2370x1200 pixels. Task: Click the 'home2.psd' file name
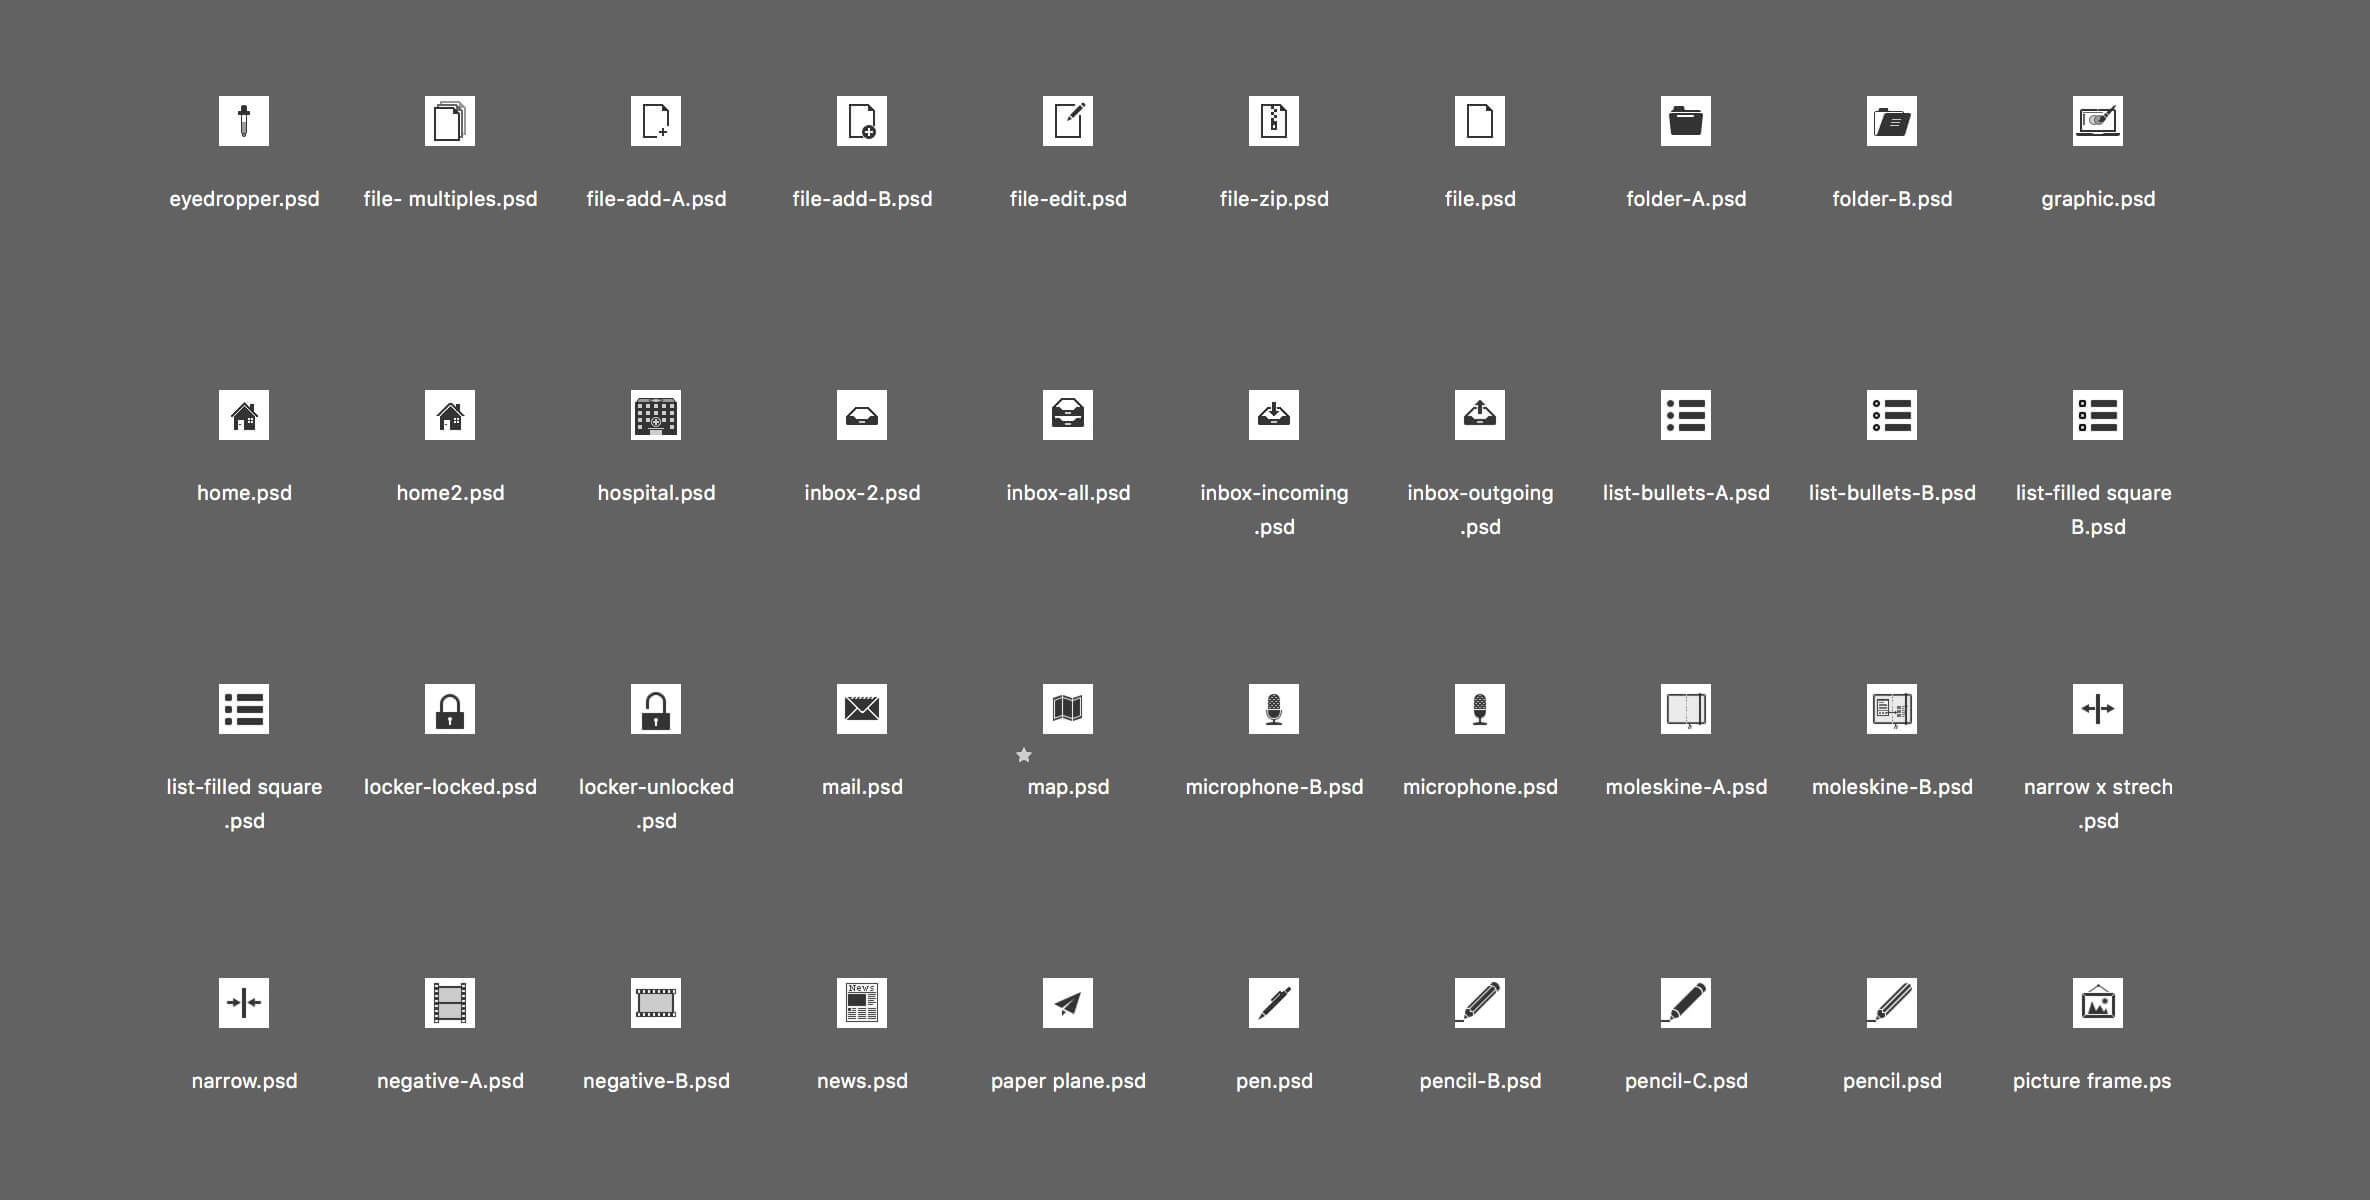click(450, 493)
